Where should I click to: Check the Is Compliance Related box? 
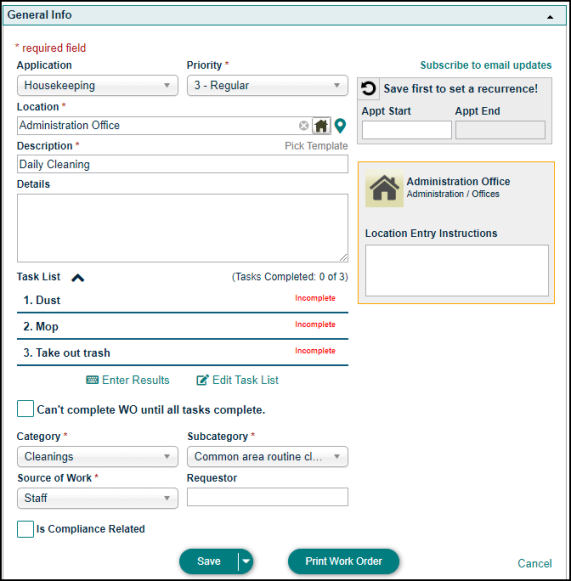25,529
